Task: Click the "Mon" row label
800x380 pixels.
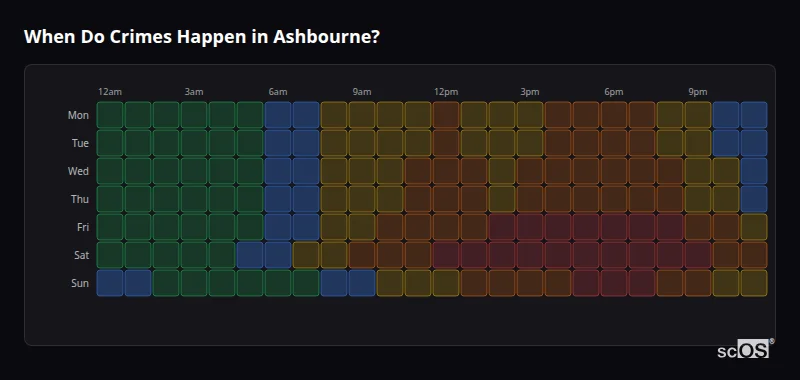Action: (78, 115)
